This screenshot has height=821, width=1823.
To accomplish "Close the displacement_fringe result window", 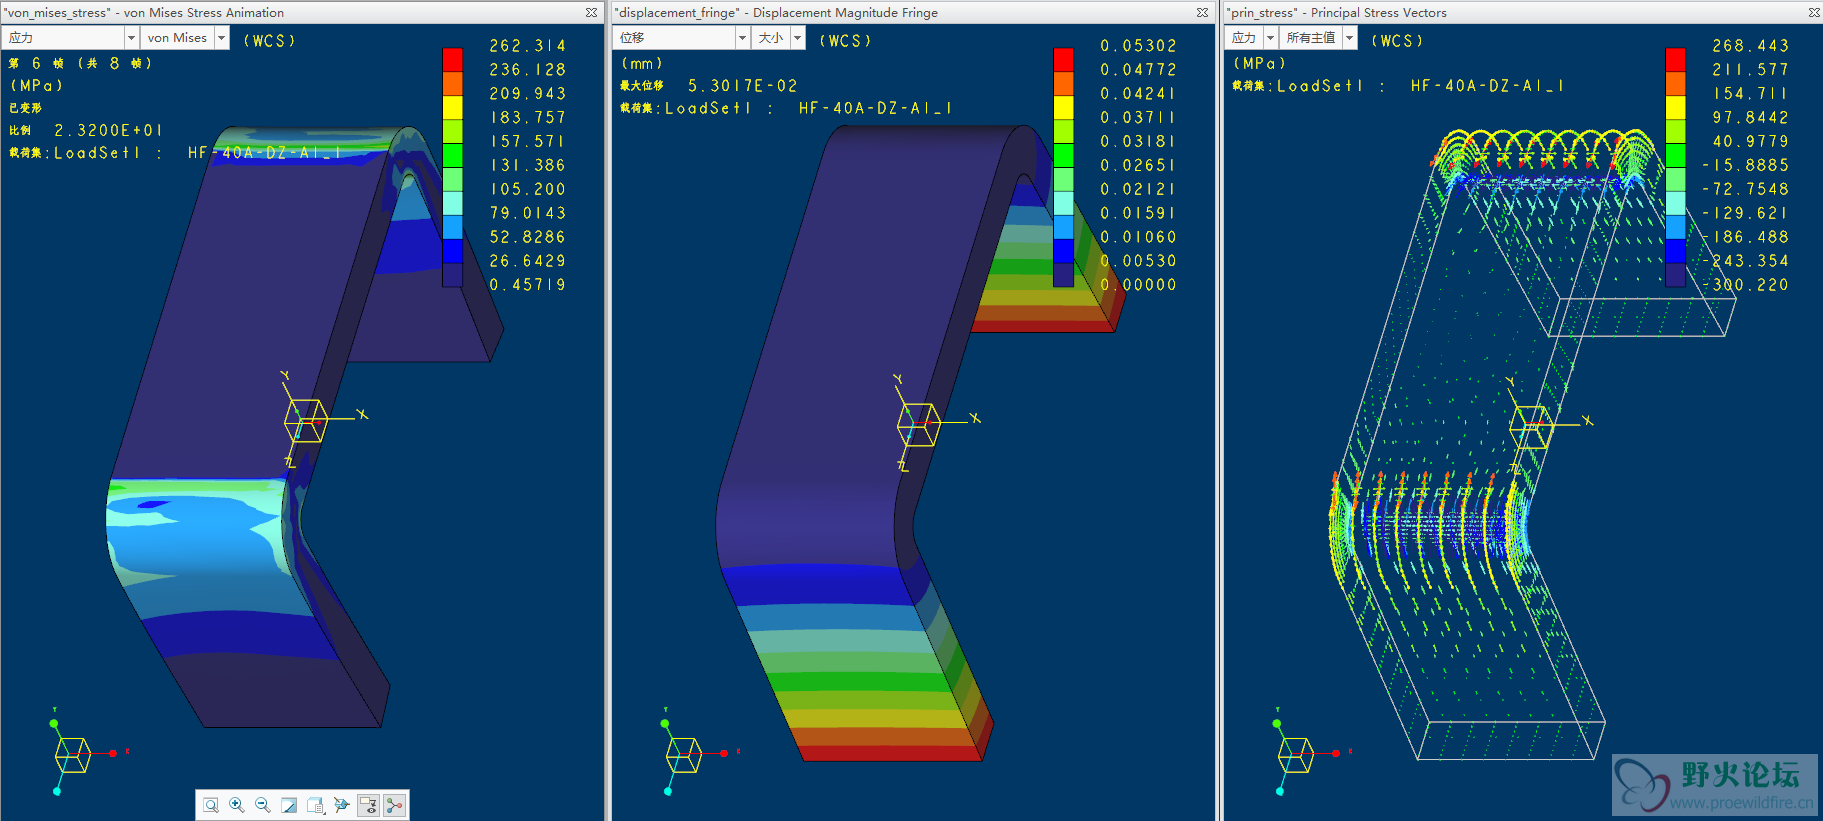I will point(1202,12).
